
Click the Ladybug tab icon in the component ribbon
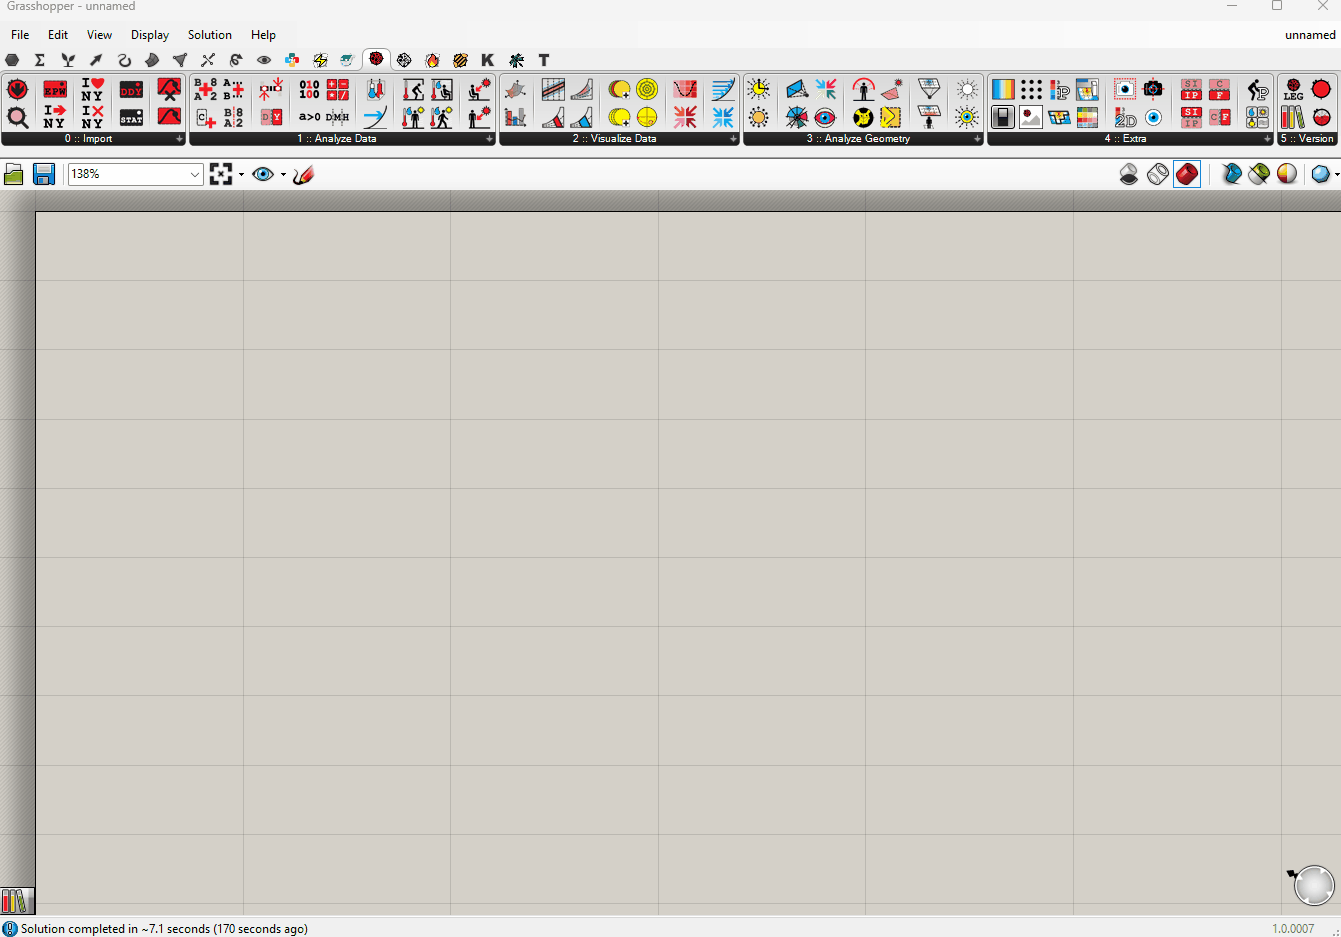(x=376, y=60)
